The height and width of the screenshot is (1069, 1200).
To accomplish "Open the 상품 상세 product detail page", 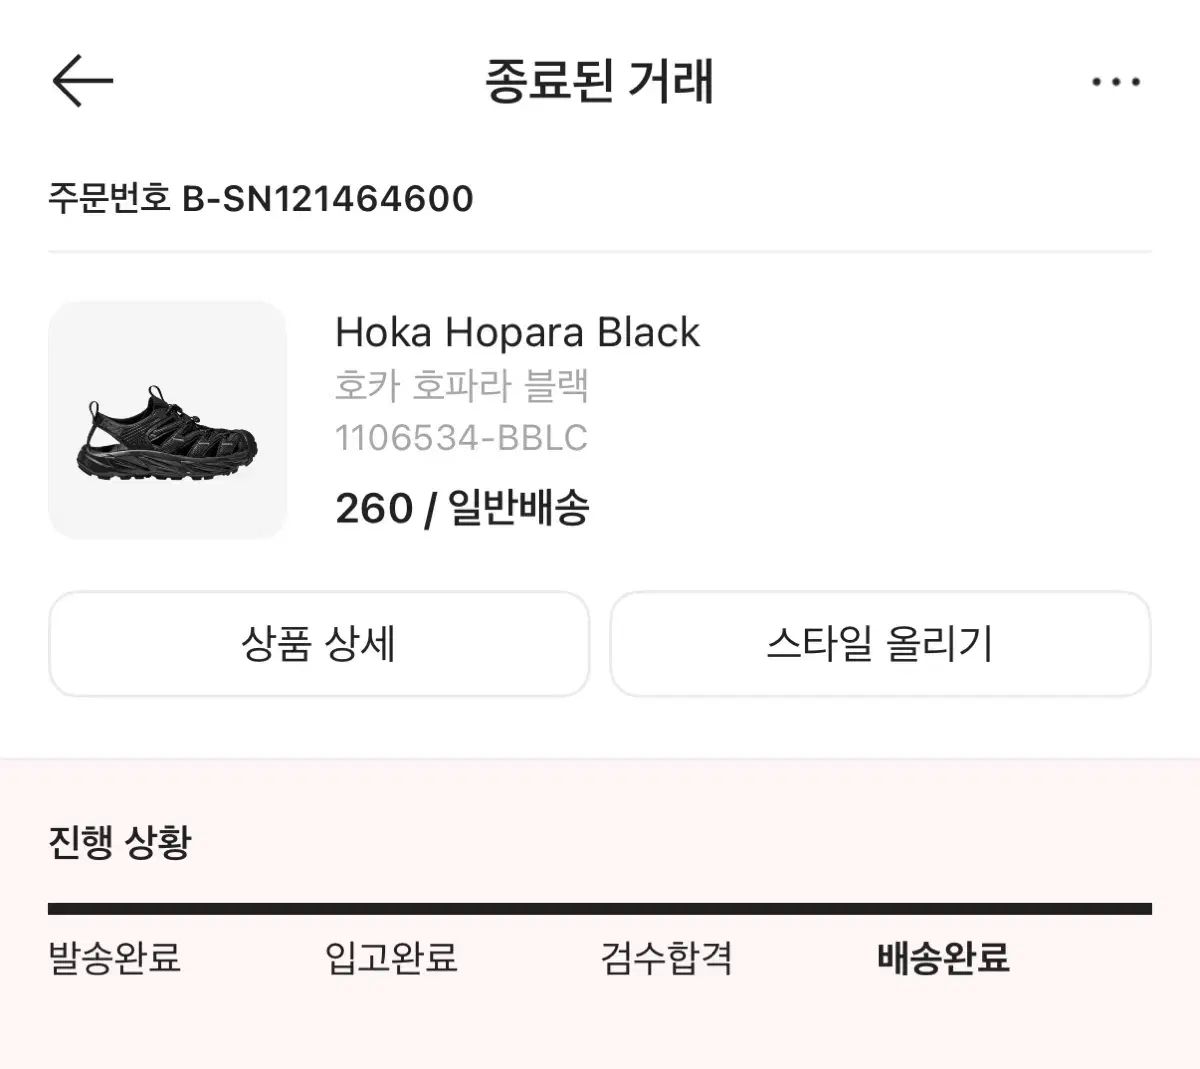I will (318, 645).
